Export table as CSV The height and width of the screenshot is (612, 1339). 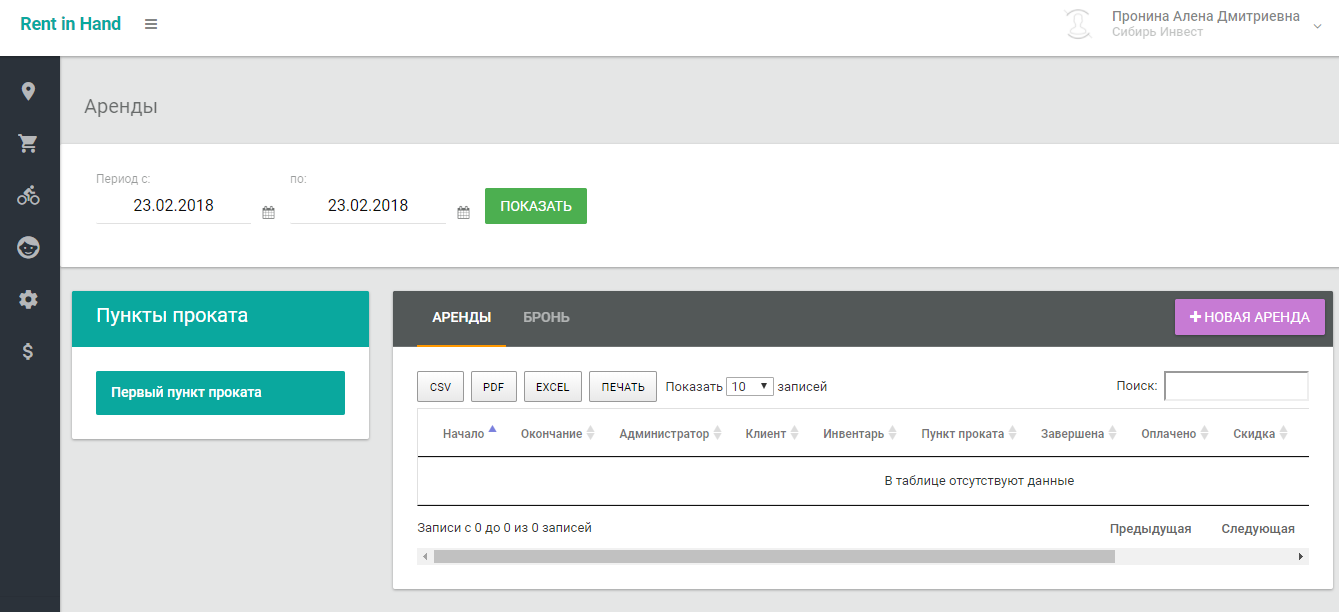pos(440,387)
